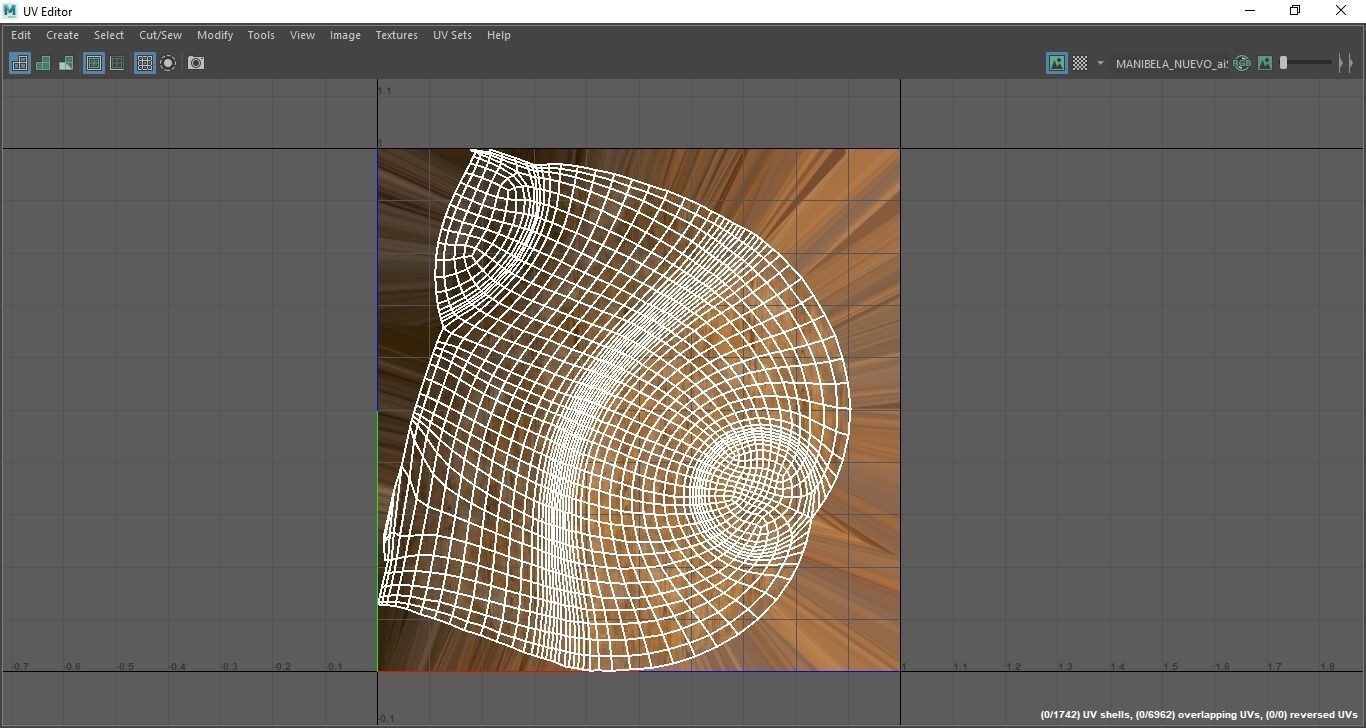Toggle the checkered tile pattern icon
This screenshot has width=1366, height=728.
click(1080, 63)
